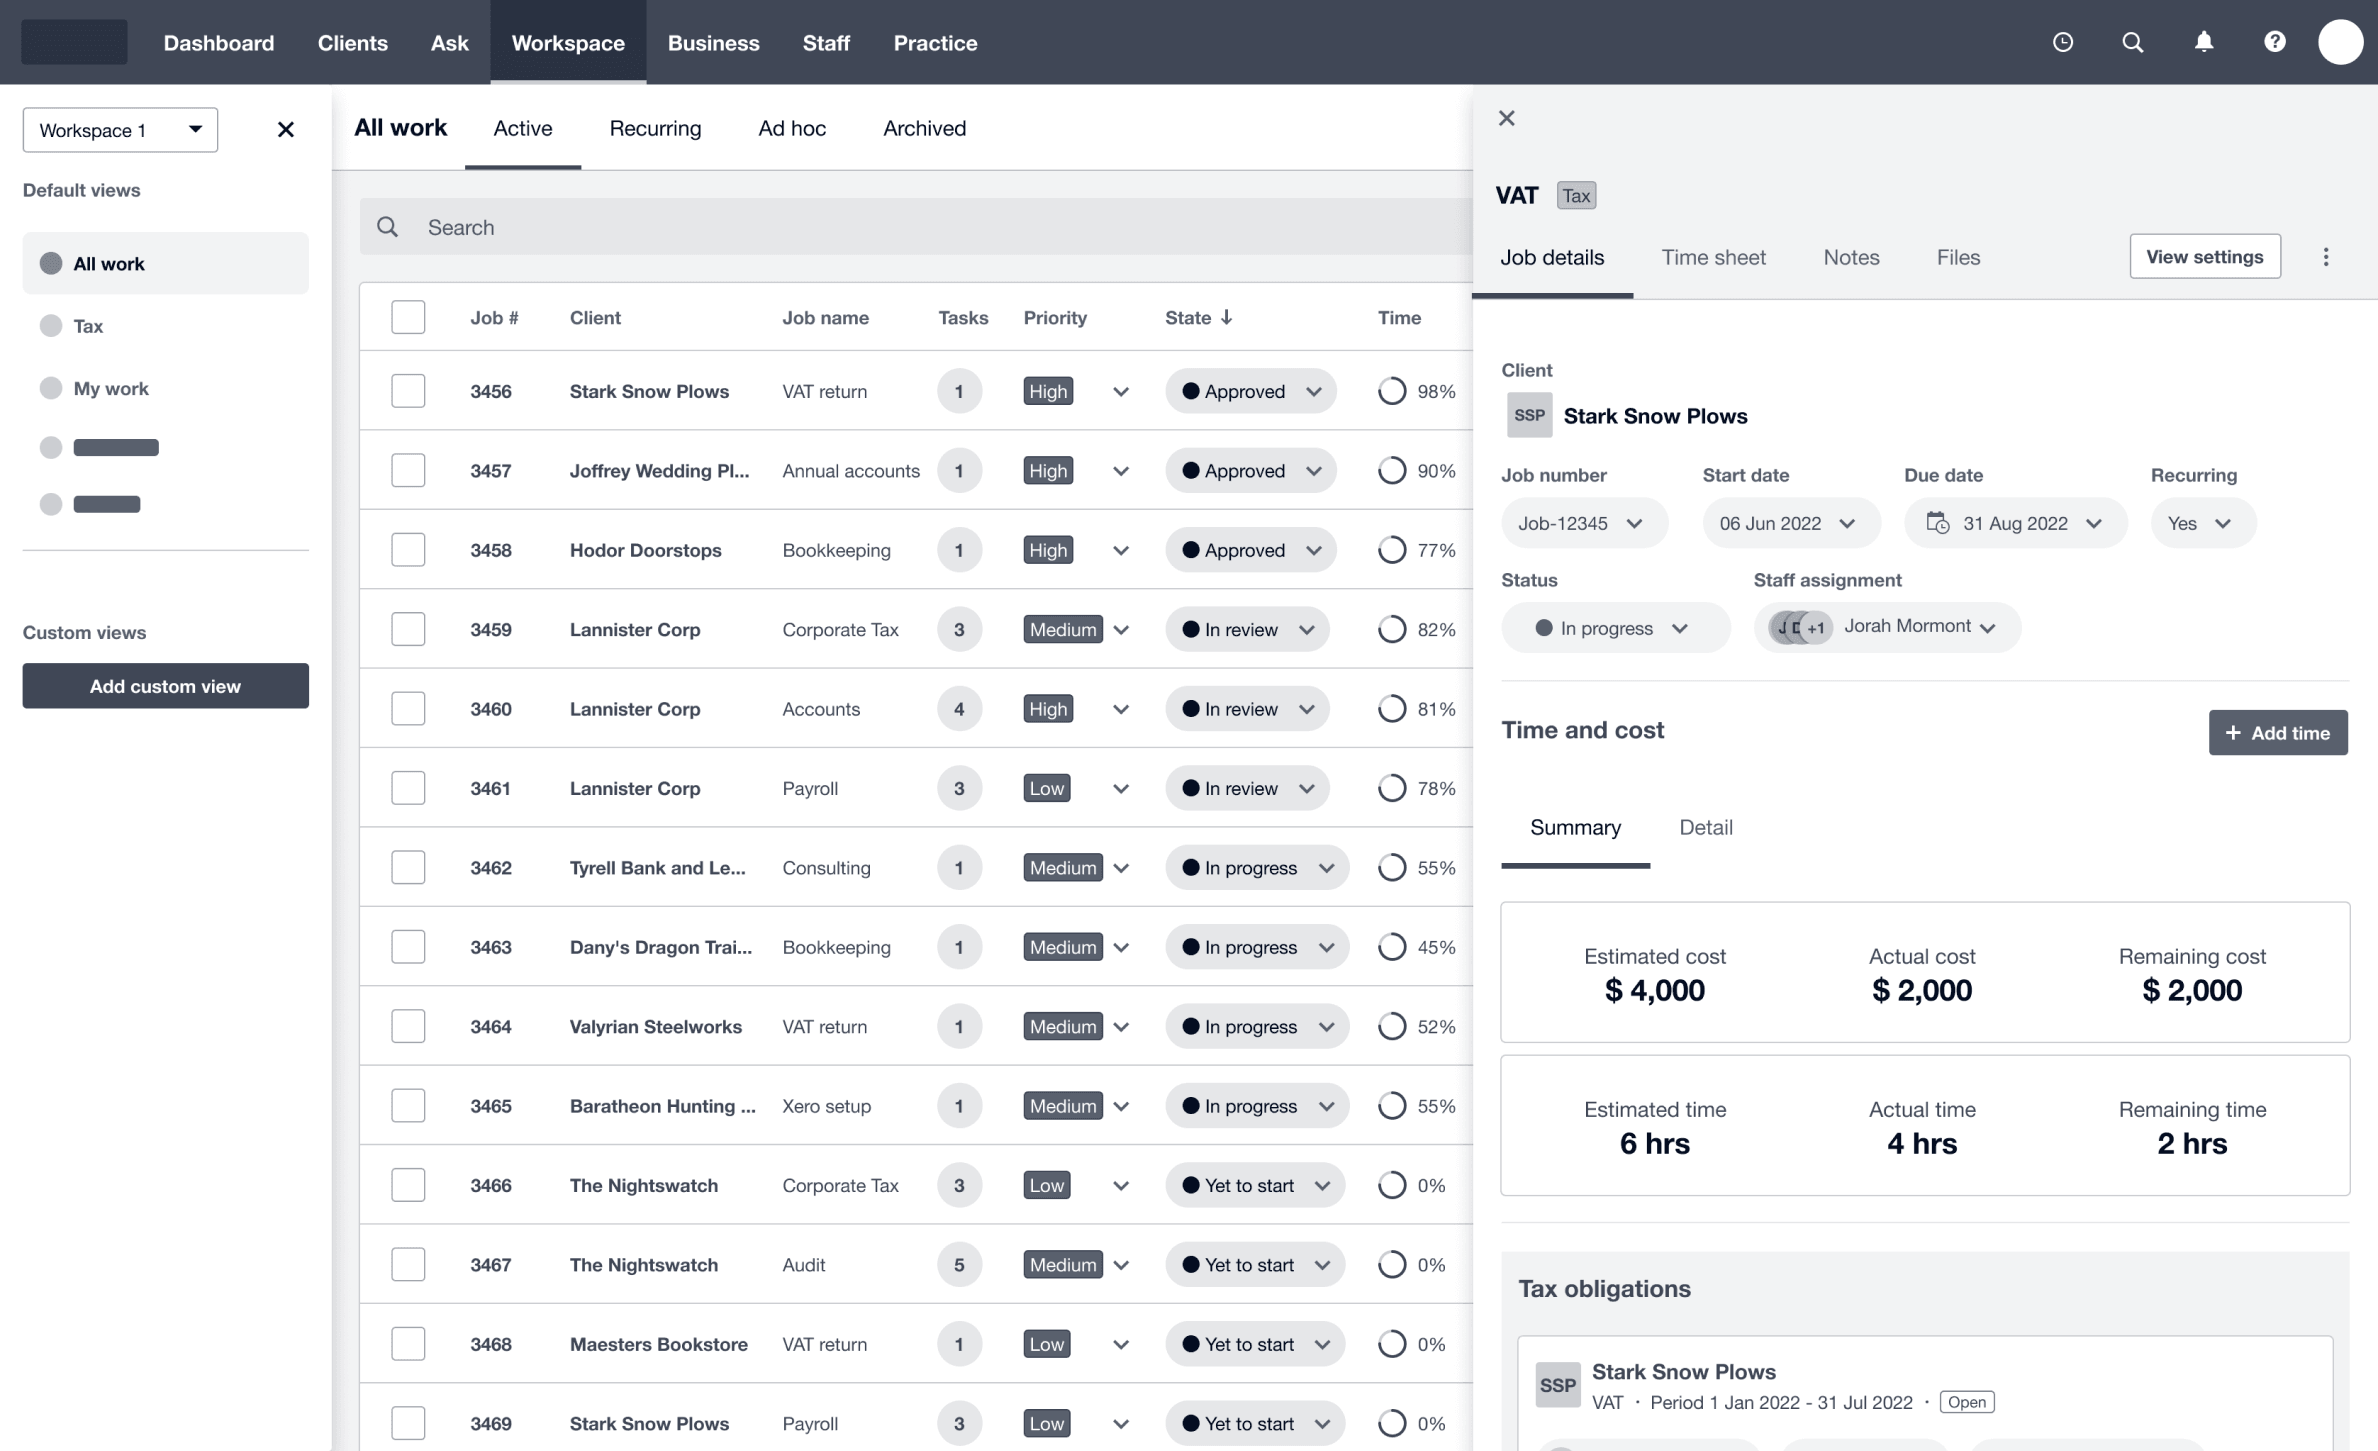Click the Add time button

pyautogui.click(x=2277, y=733)
